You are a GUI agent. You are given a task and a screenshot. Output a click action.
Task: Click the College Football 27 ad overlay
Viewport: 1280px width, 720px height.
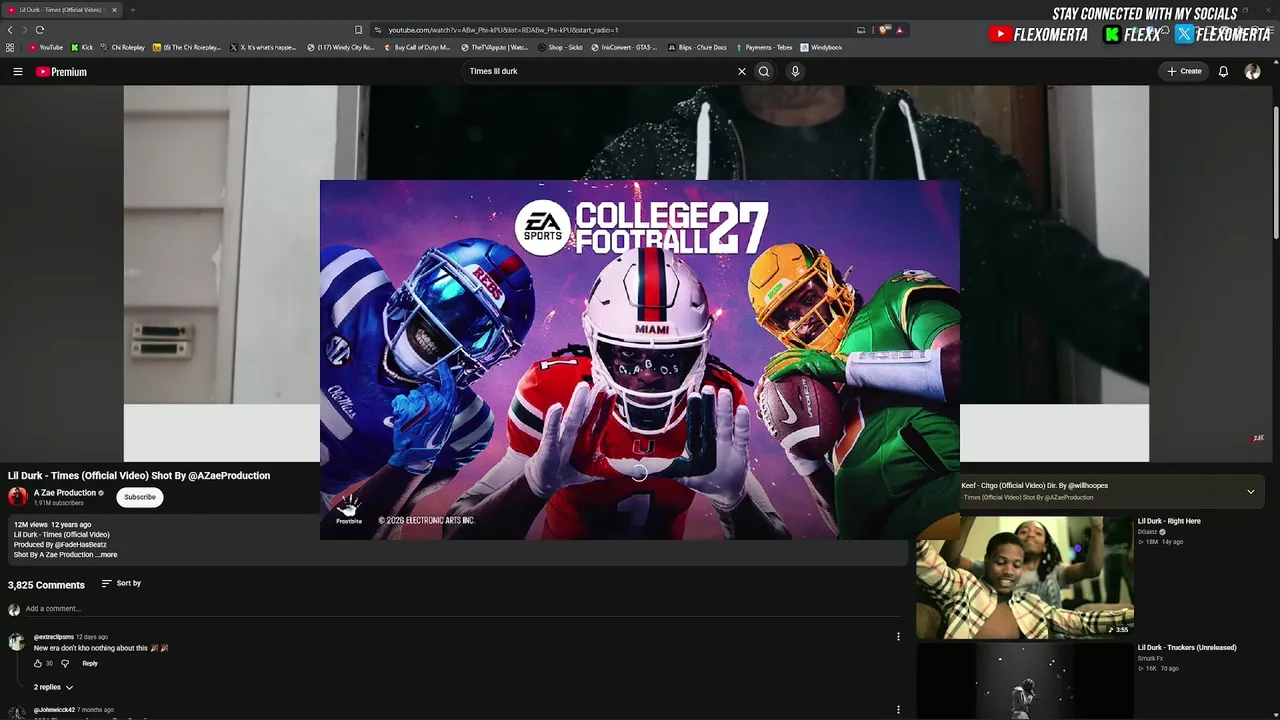click(640, 360)
